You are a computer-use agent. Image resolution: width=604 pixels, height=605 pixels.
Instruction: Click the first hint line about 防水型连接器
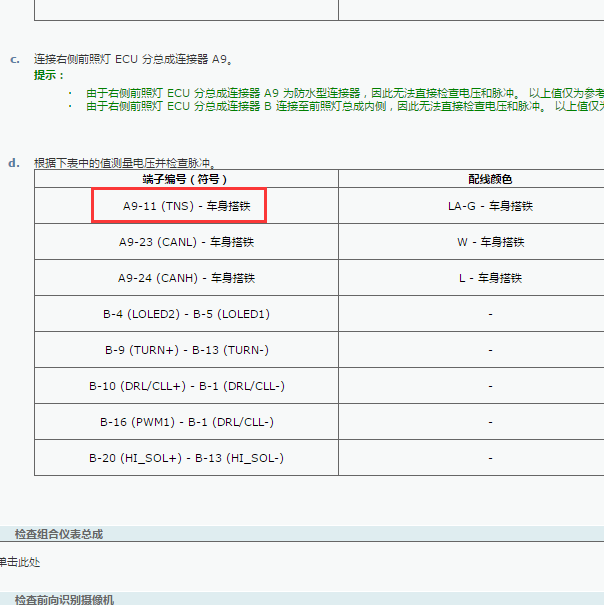pyautogui.click(x=345, y=93)
